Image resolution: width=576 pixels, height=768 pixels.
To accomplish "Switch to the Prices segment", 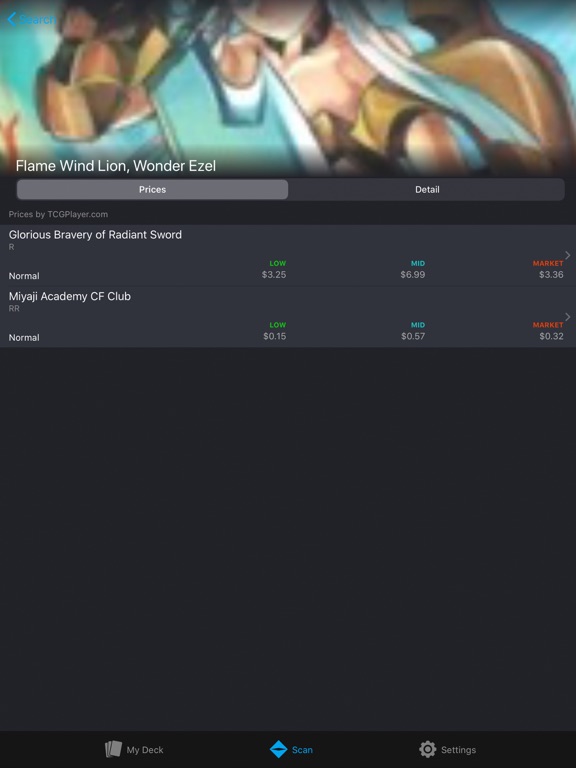I will click(152, 190).
